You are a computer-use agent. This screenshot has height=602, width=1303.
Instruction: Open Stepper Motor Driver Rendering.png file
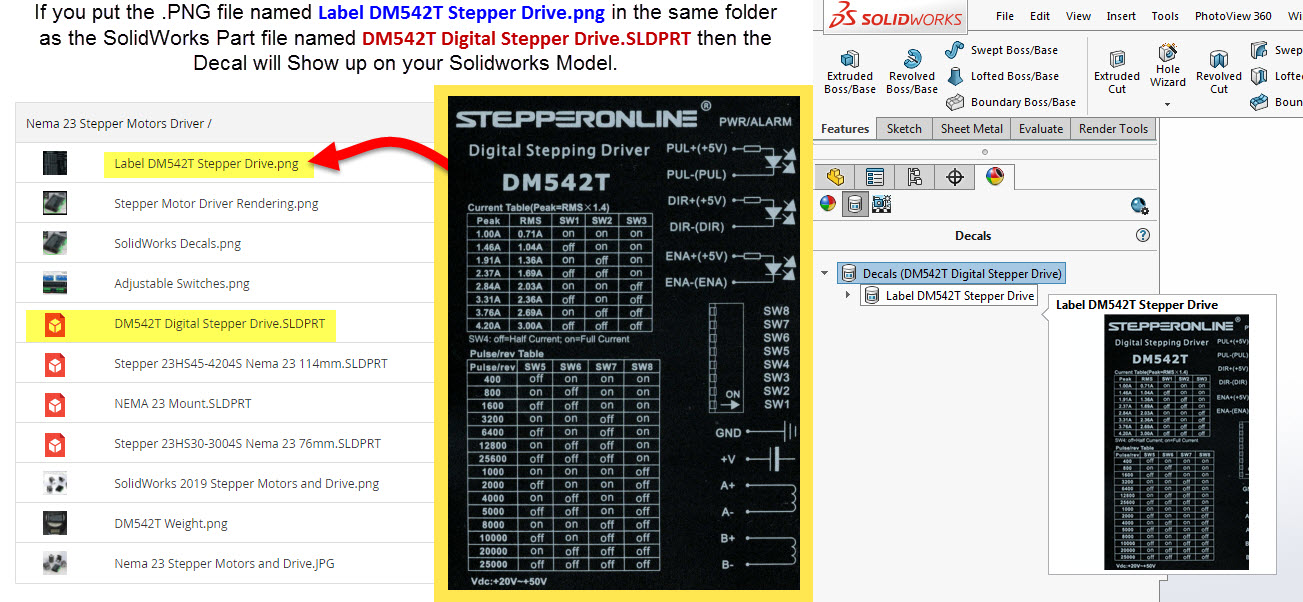point(216,204)
